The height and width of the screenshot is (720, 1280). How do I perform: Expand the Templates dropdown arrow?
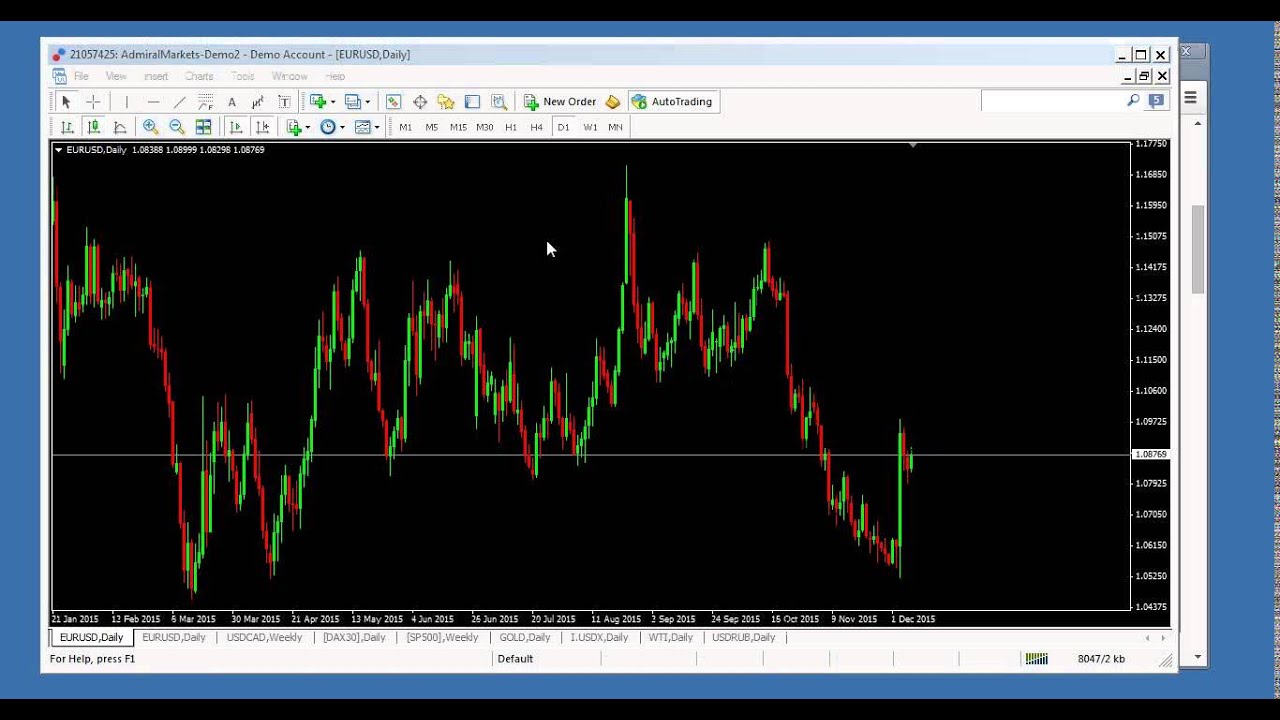point(376,127)
